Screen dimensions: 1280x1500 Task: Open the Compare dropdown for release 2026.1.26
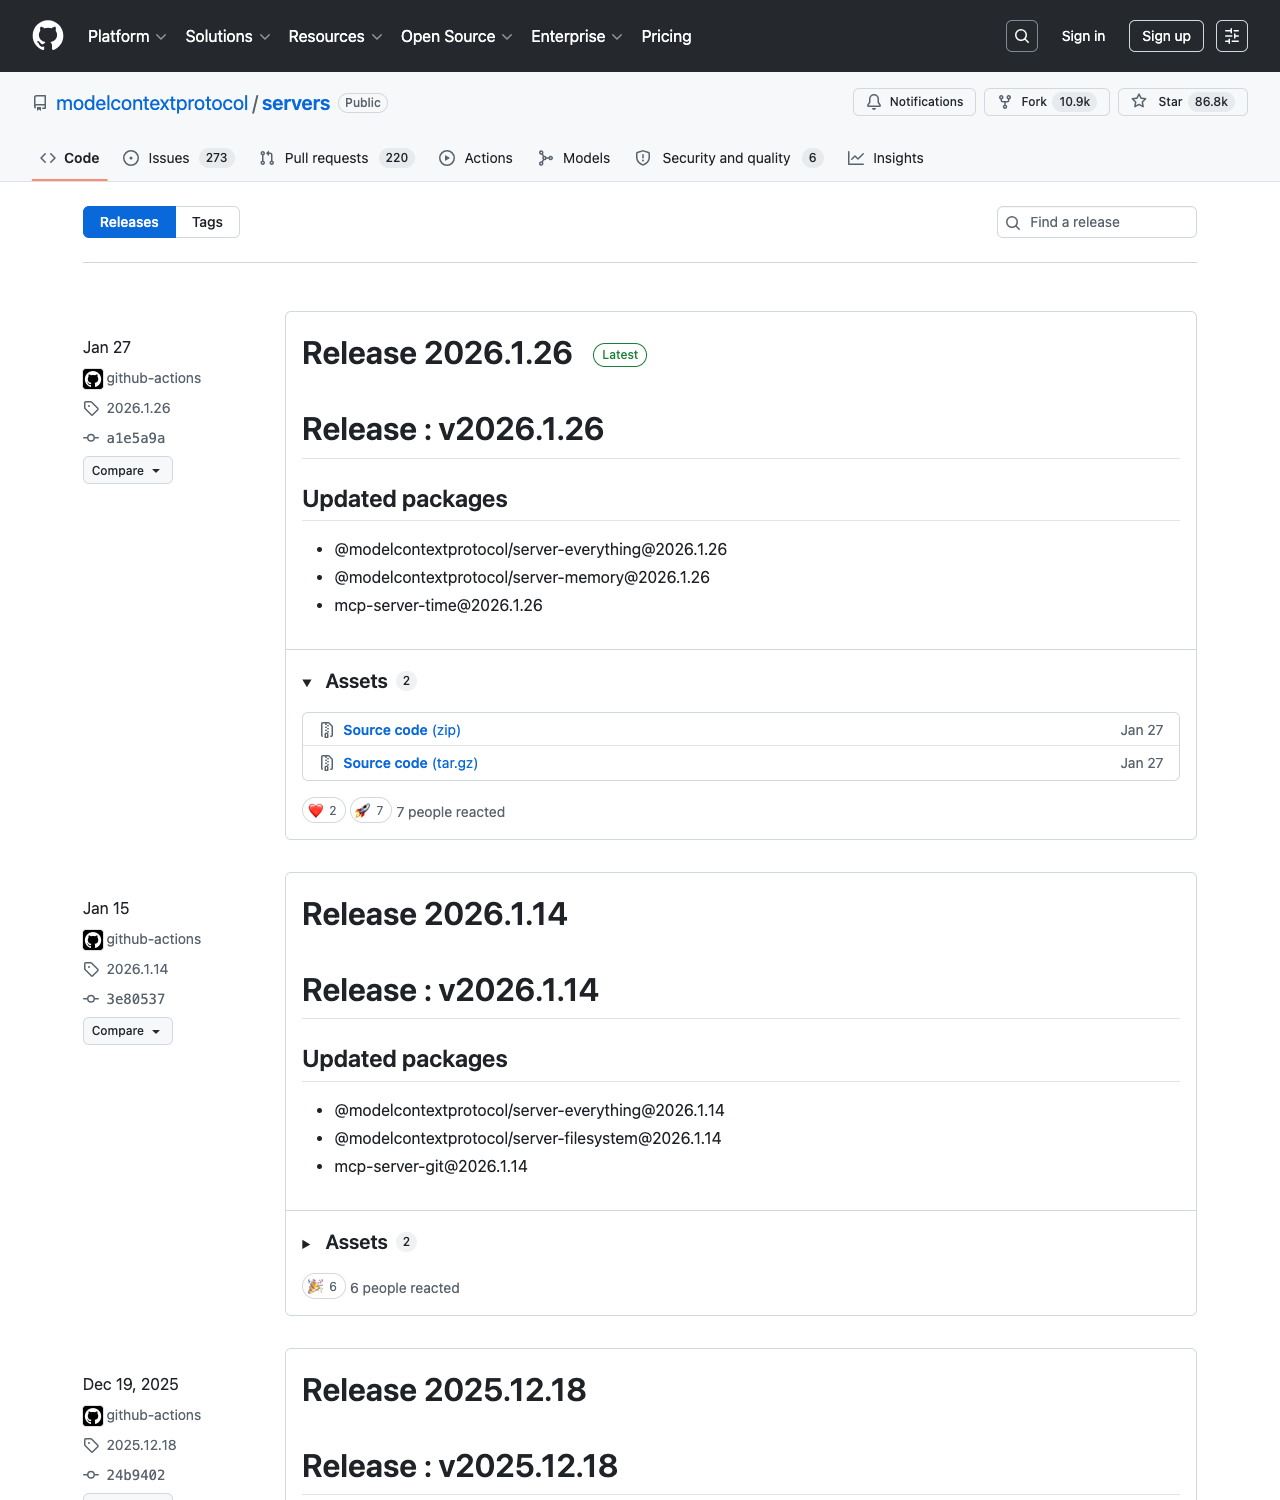tap(128, 470)
